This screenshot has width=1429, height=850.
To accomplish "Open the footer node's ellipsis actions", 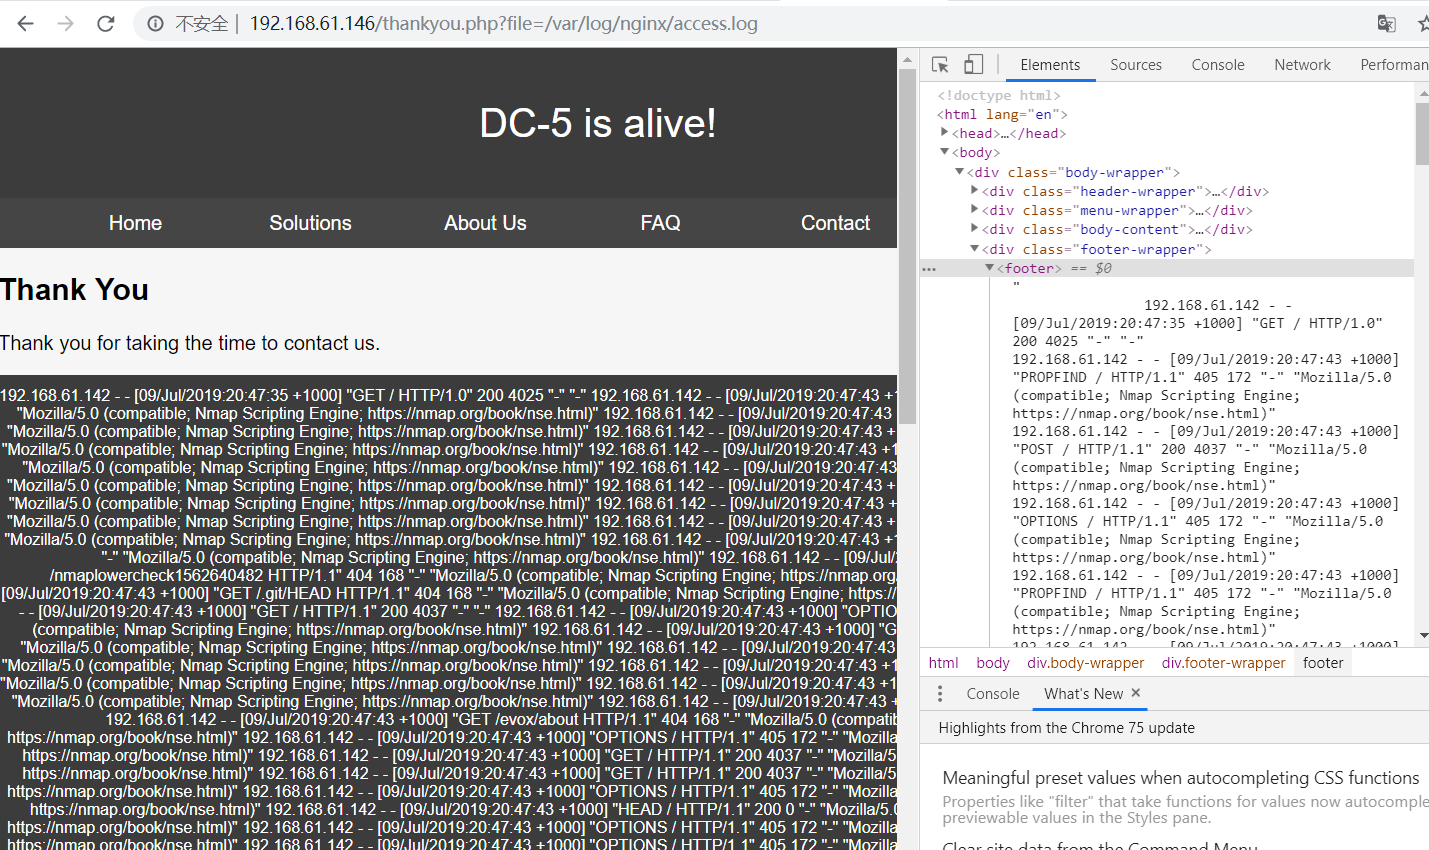I will click(x=929, y=268).
